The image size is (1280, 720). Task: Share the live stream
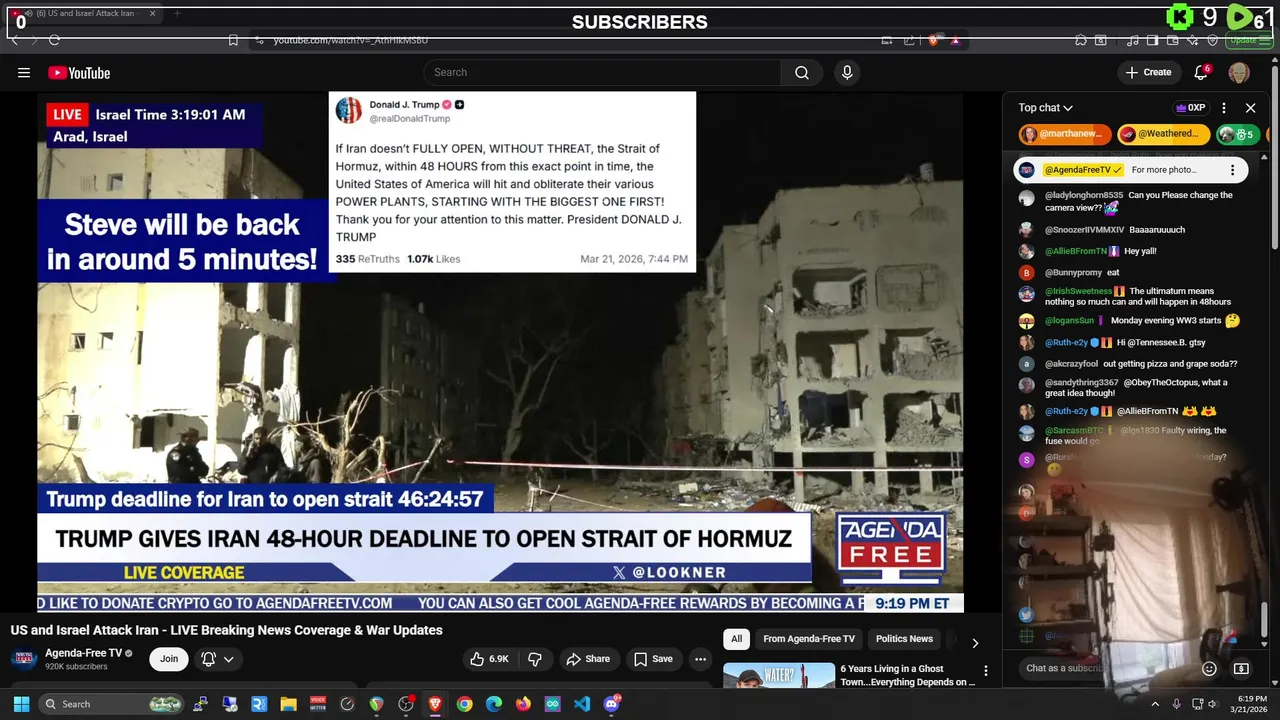pyautogui.click(x=588, y=659)
